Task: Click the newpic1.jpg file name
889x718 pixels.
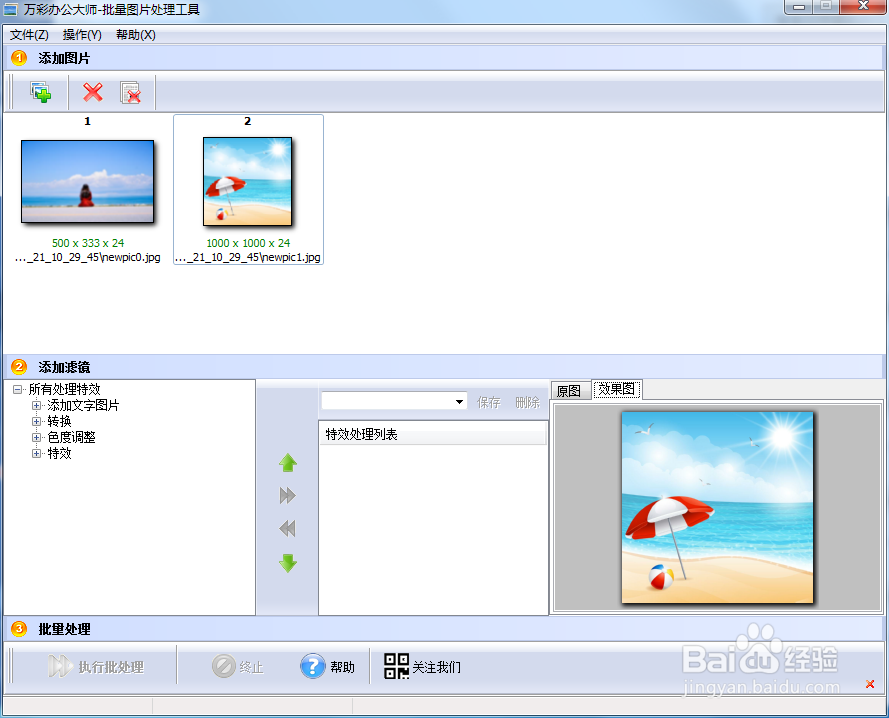Action: (248, 257)
